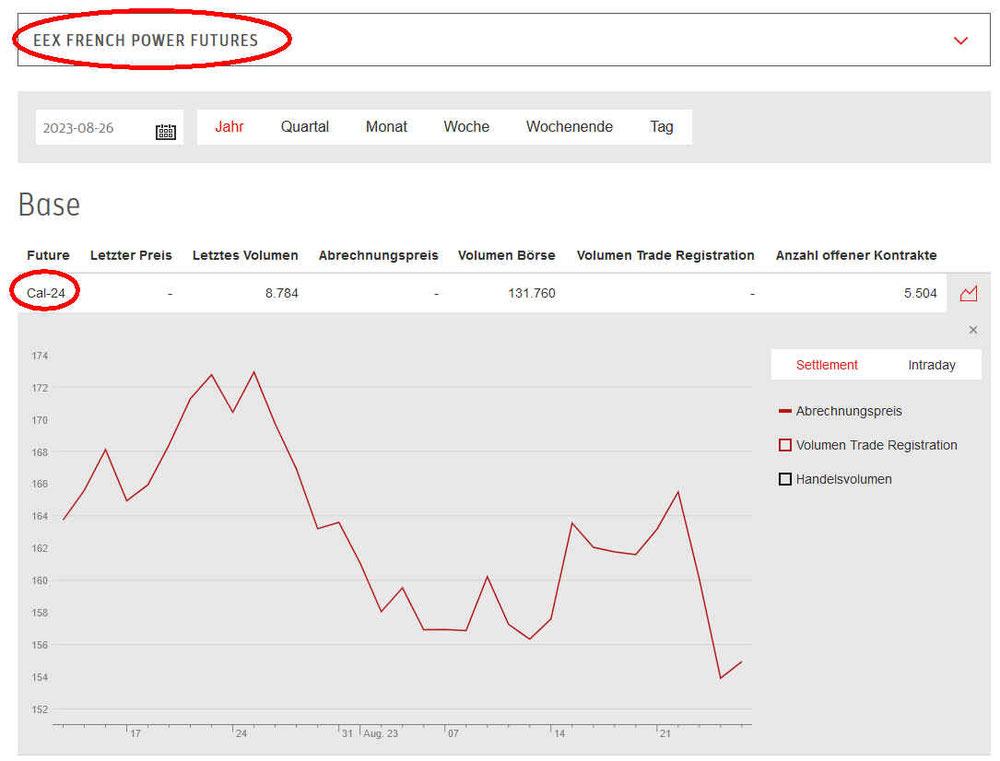Click the Base section heading

(49, 205)
